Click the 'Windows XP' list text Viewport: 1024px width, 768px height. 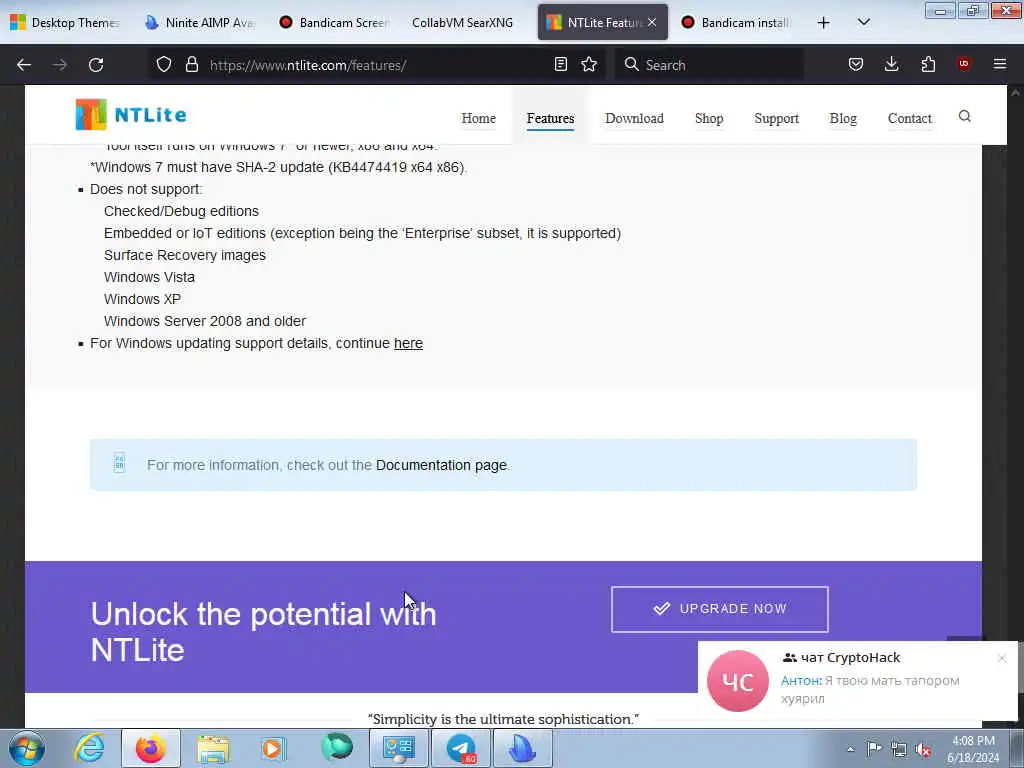click(142, 298)
